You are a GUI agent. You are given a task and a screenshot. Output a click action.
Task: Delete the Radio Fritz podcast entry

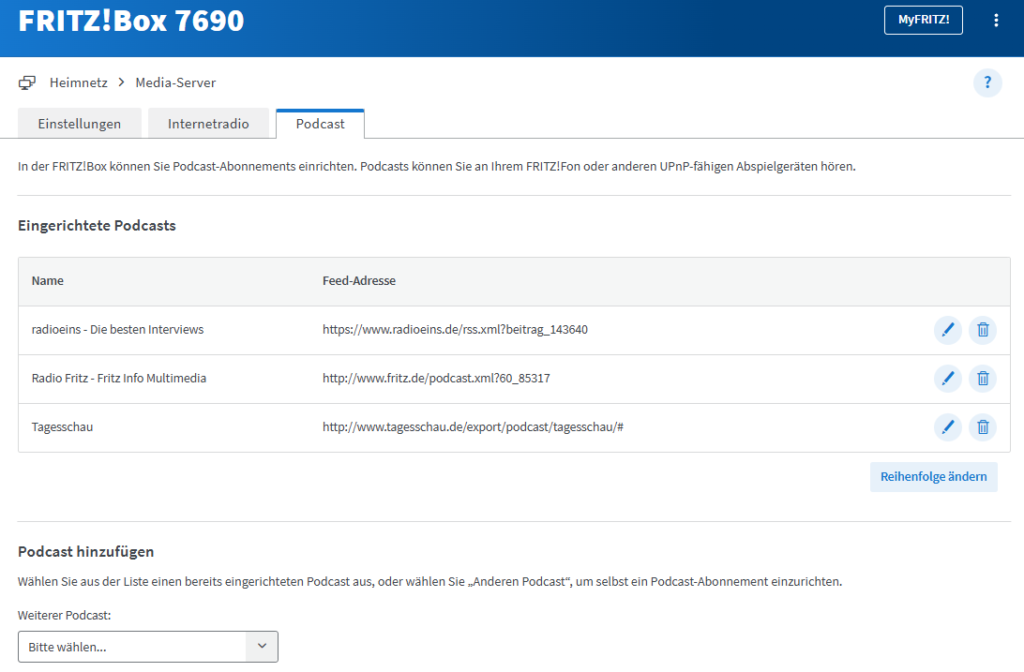click(x=983, y=378)
